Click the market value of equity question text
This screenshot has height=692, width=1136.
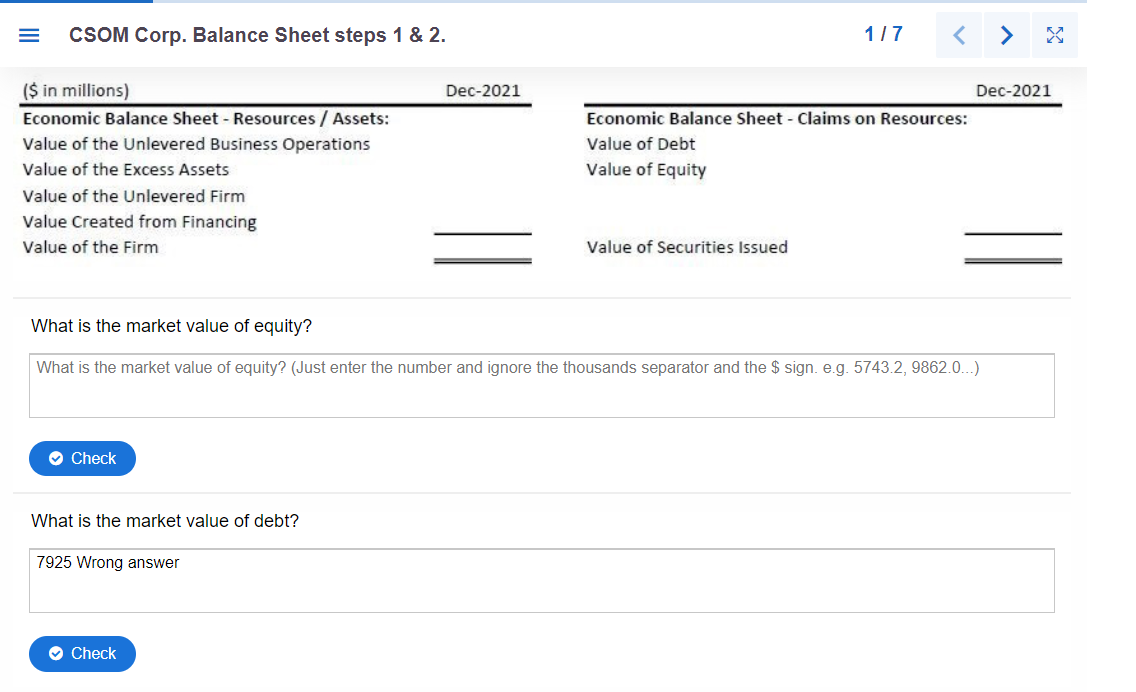click(x=170, y=326)
